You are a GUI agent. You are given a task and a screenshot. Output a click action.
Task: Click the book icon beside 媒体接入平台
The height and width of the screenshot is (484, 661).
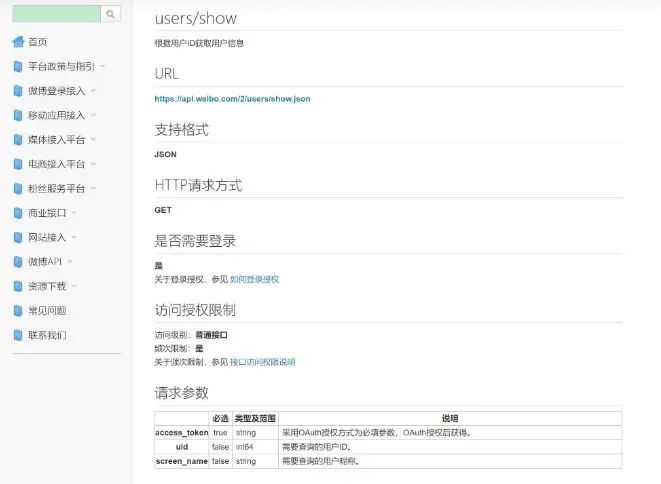tap(18, 140)
